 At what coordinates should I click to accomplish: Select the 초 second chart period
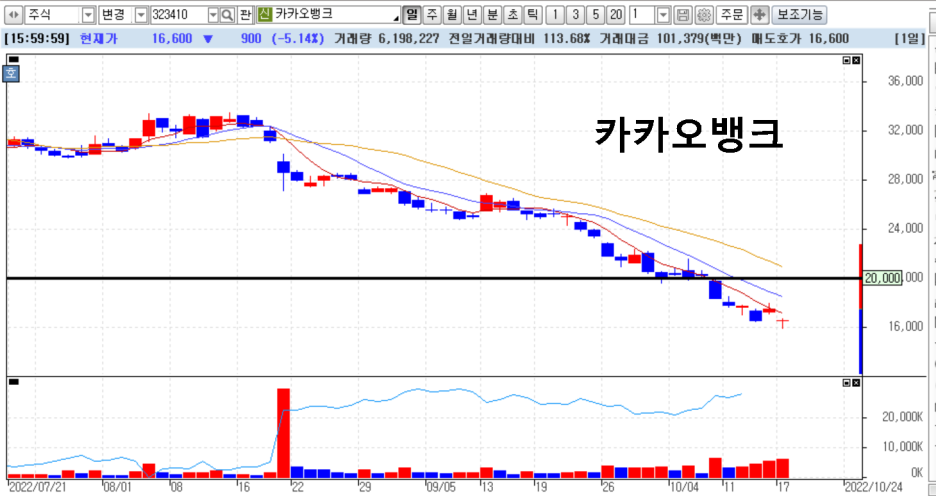click(x=513, y=15)
